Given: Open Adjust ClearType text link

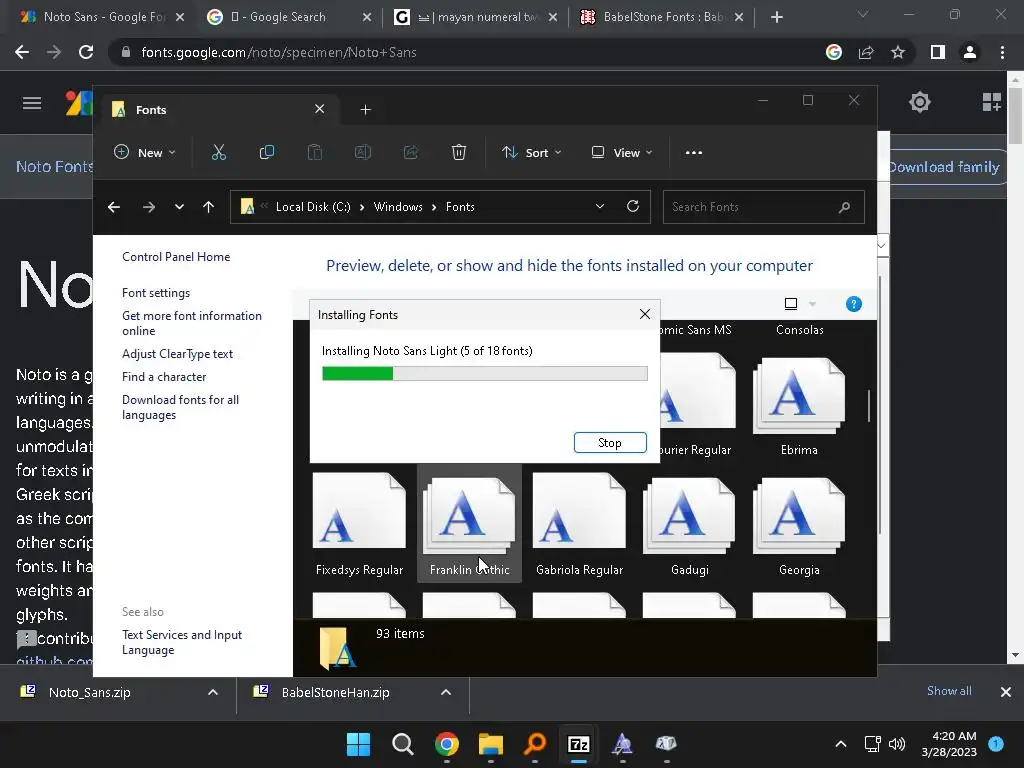Looking at the screenshot, I should point(178,354).
